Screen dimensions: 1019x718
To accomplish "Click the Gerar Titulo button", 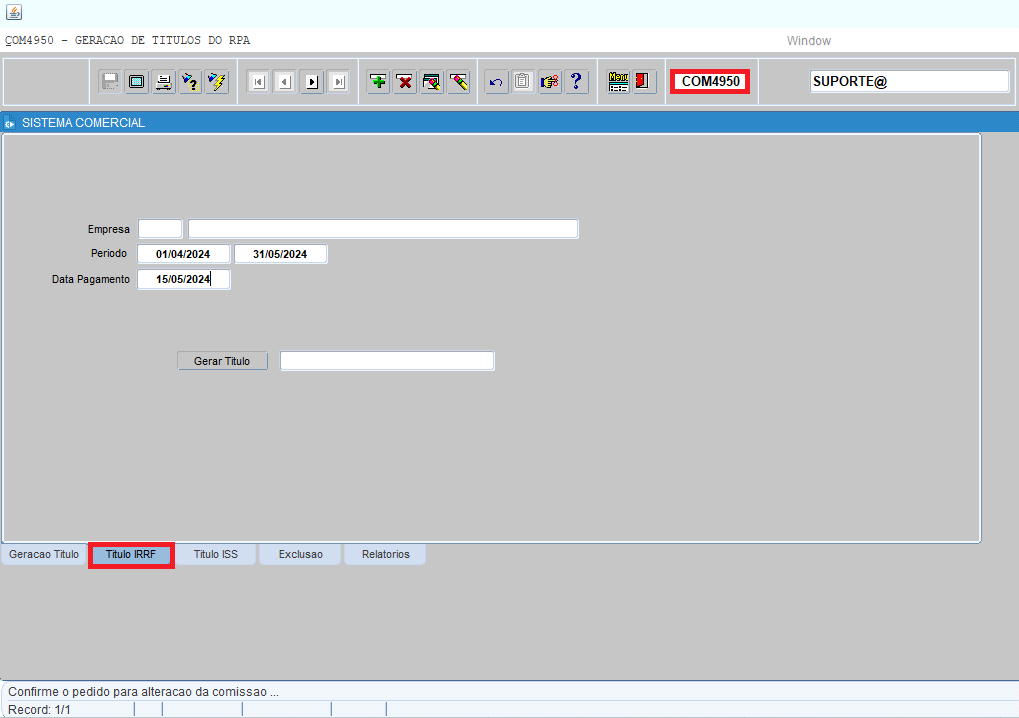I will coord(222,361).
